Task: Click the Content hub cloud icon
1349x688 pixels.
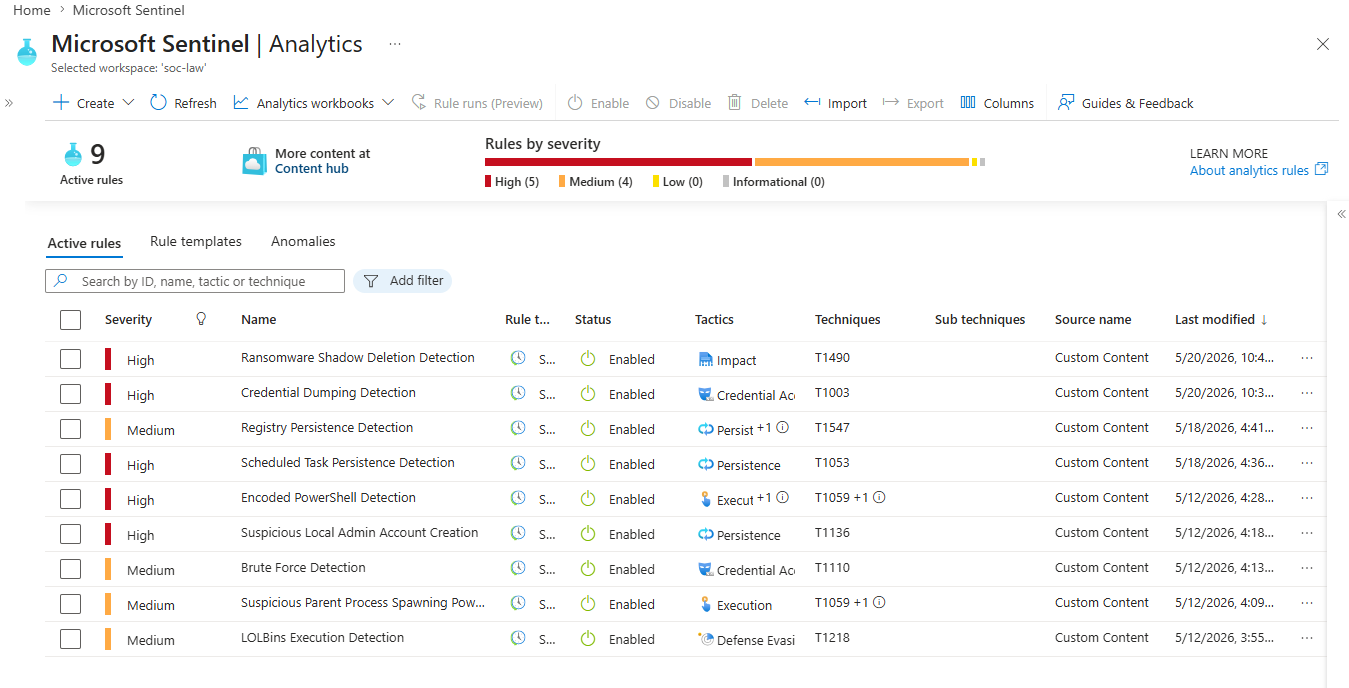Action: 255,161
